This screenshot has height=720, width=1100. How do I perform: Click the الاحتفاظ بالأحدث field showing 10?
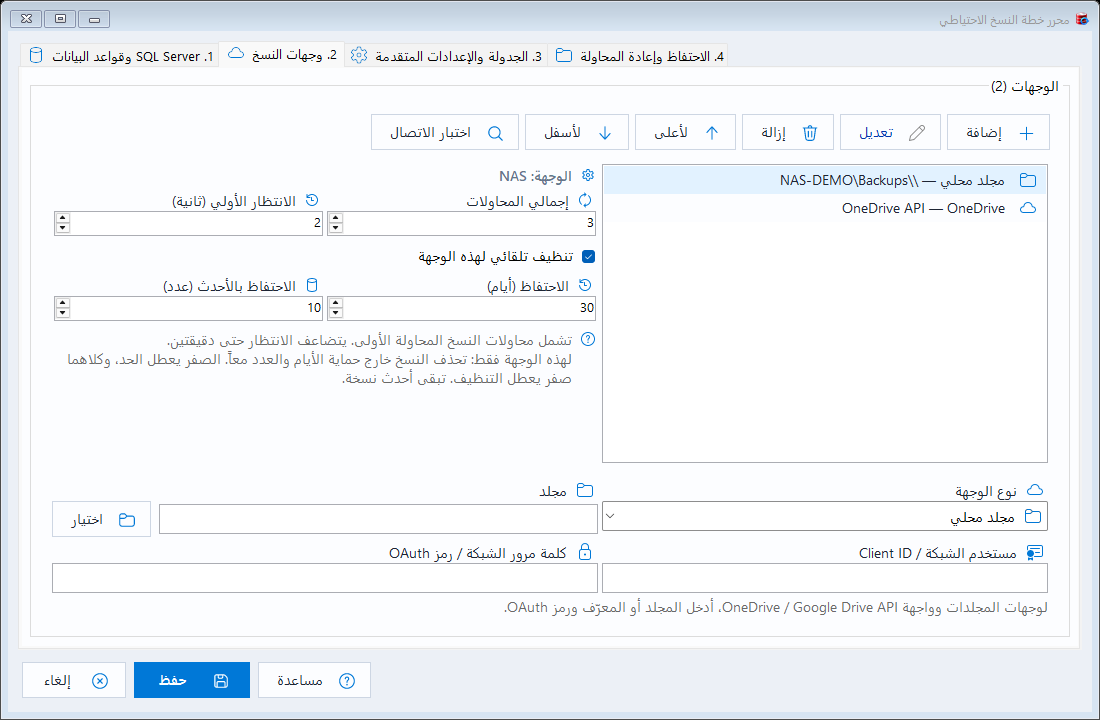click(x=189, y=308)
